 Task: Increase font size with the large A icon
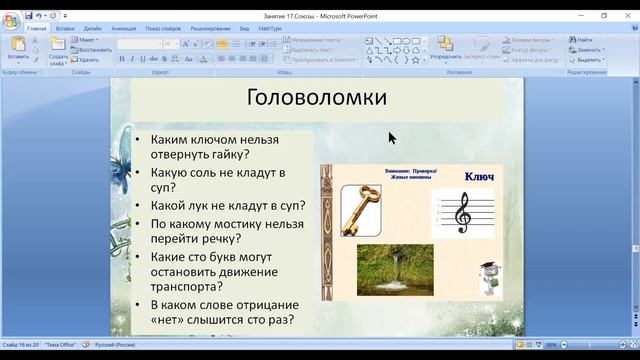click(186, 44)
